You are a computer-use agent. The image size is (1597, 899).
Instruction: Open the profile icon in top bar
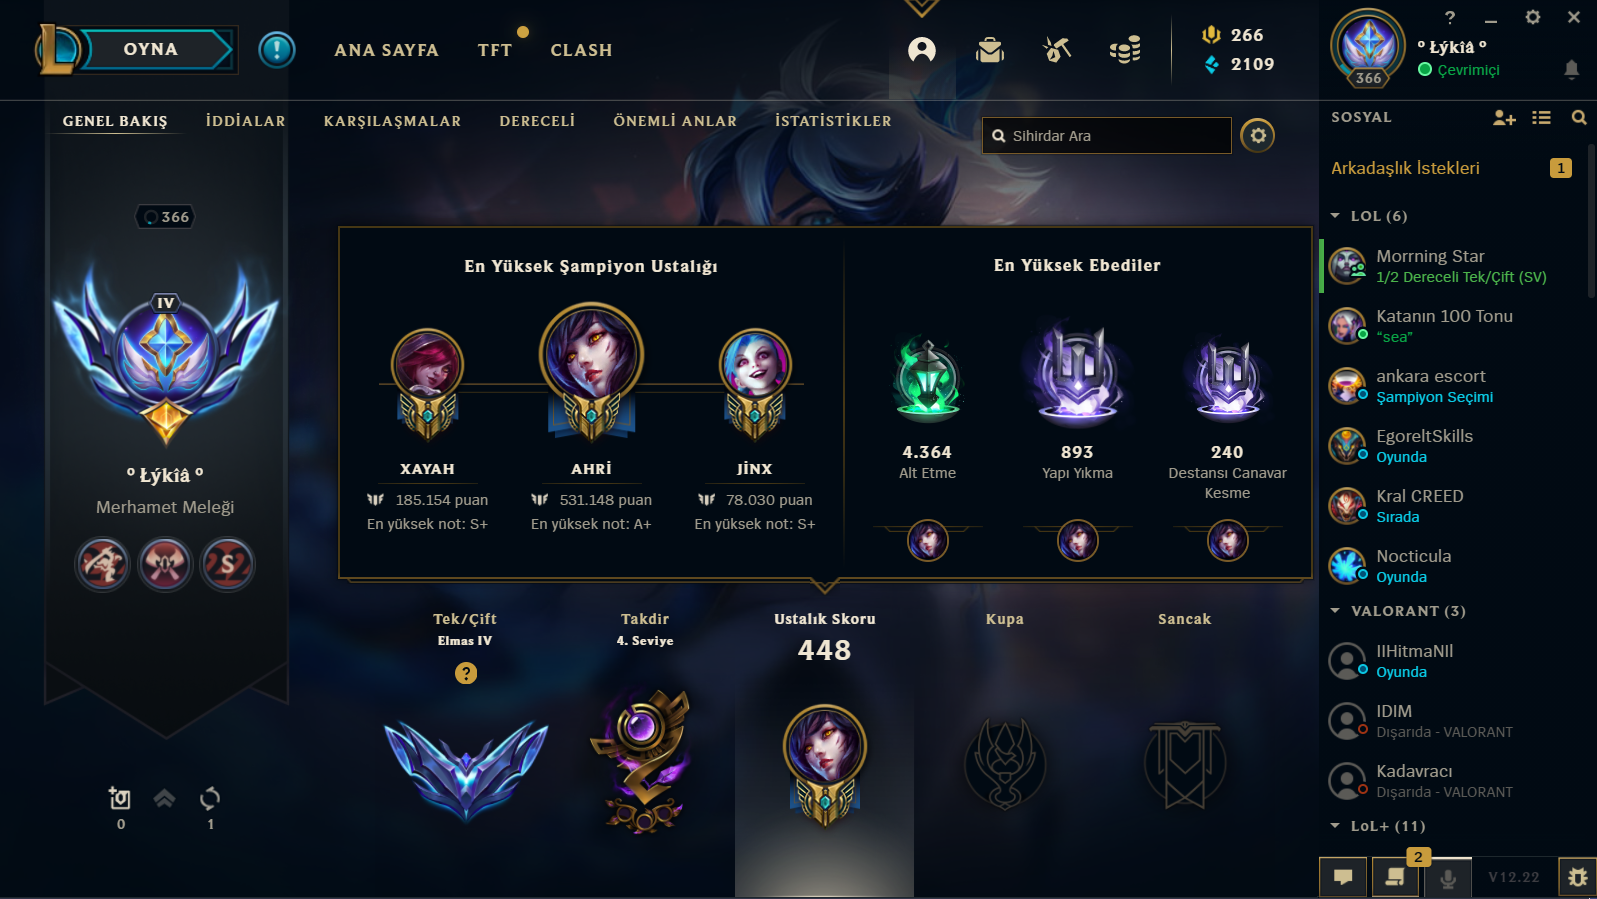point(922,50)
